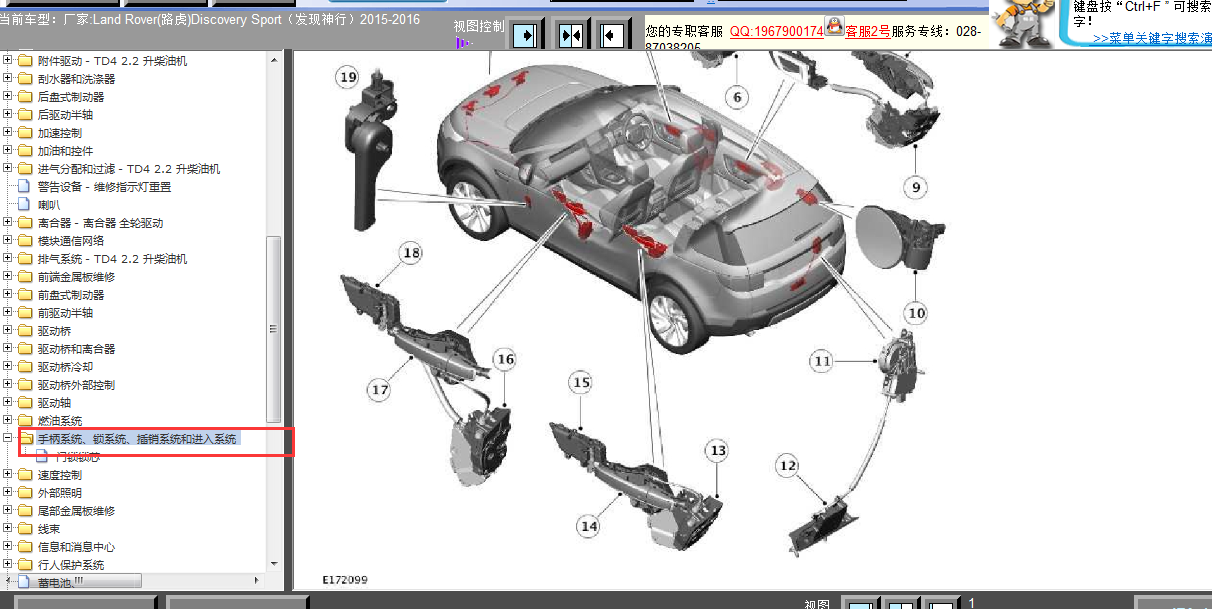The width and height of the screenshot is (1212, 609).
Task: Click the left-pane-only view control icon
Action: pos(526,35)
